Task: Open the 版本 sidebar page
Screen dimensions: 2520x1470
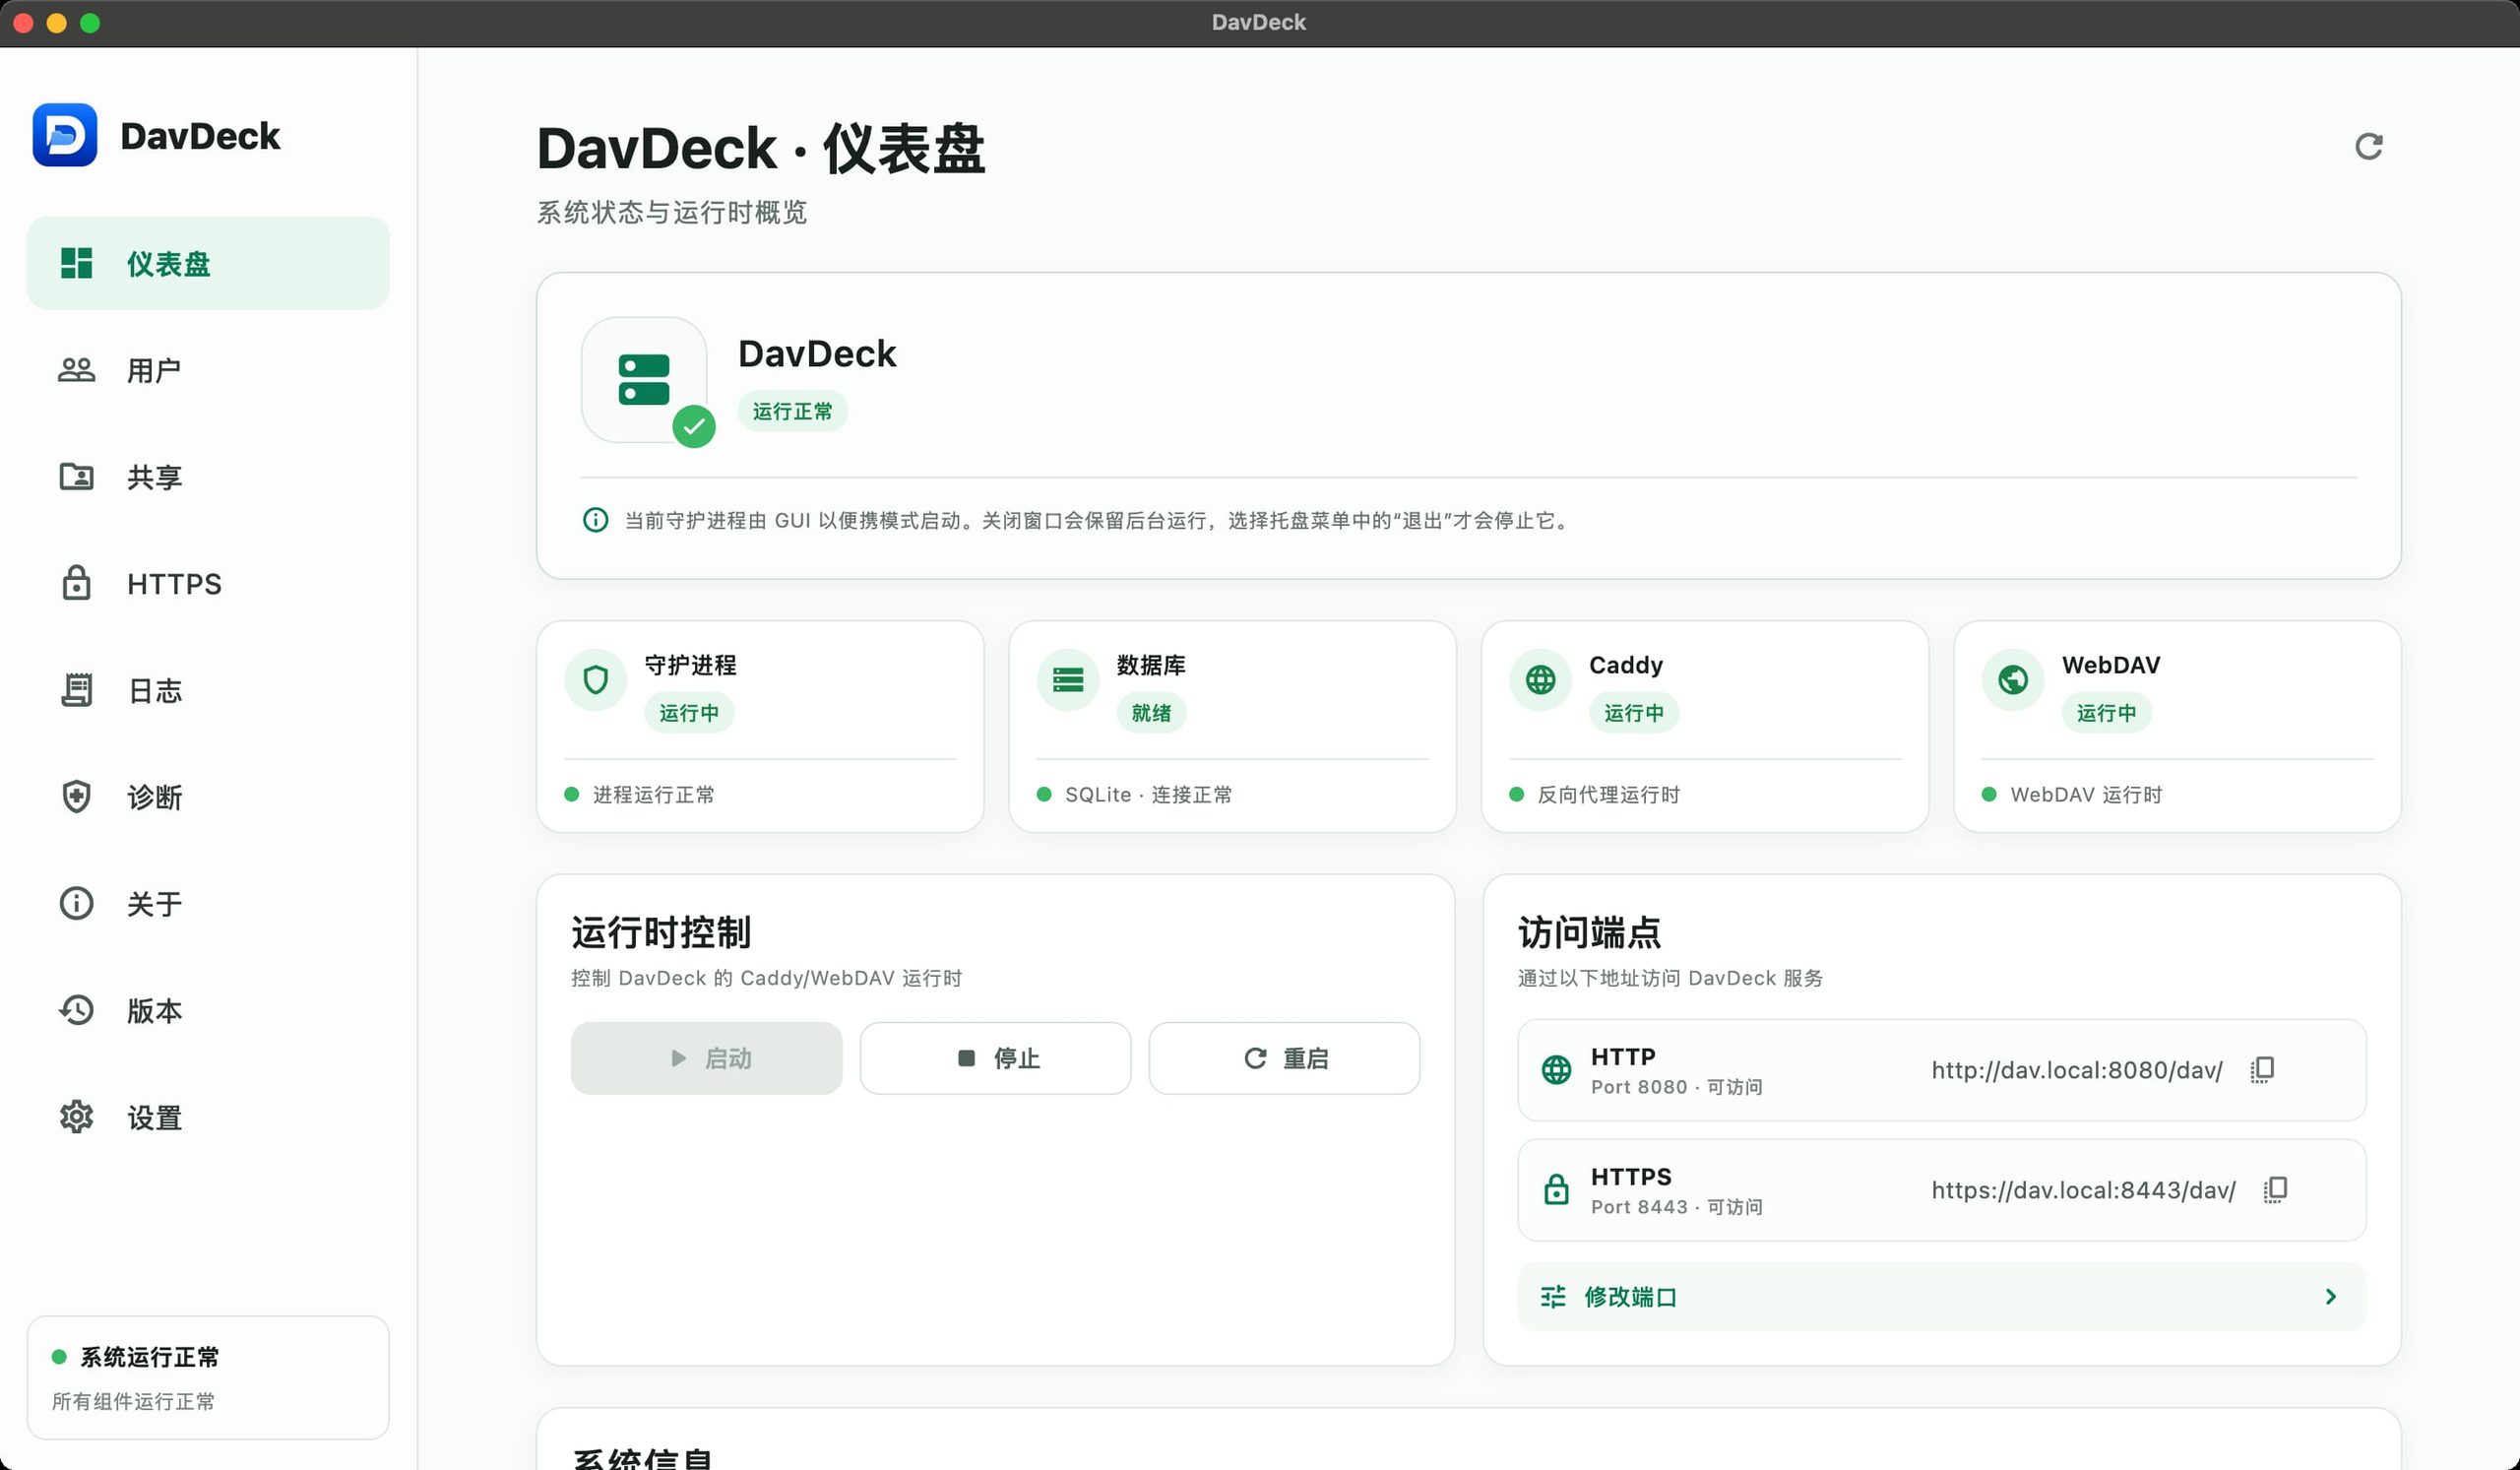Action: coord(208,1010)
